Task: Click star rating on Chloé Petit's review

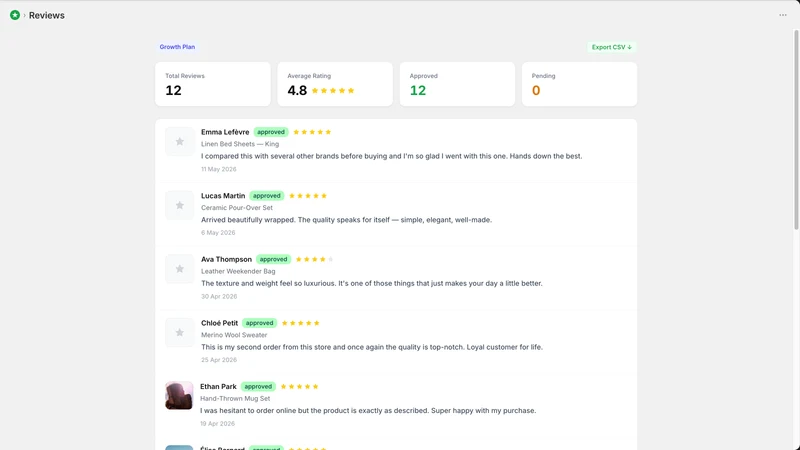Action: tap(301, 323)
